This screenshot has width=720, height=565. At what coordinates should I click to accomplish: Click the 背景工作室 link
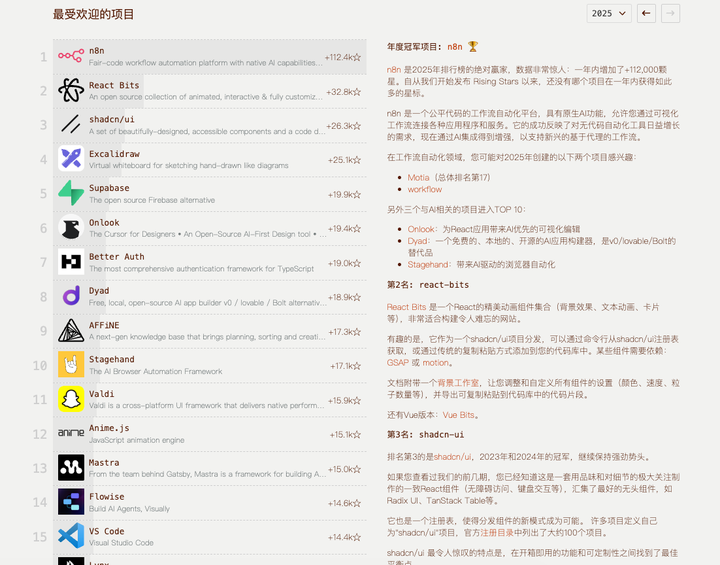458,383
